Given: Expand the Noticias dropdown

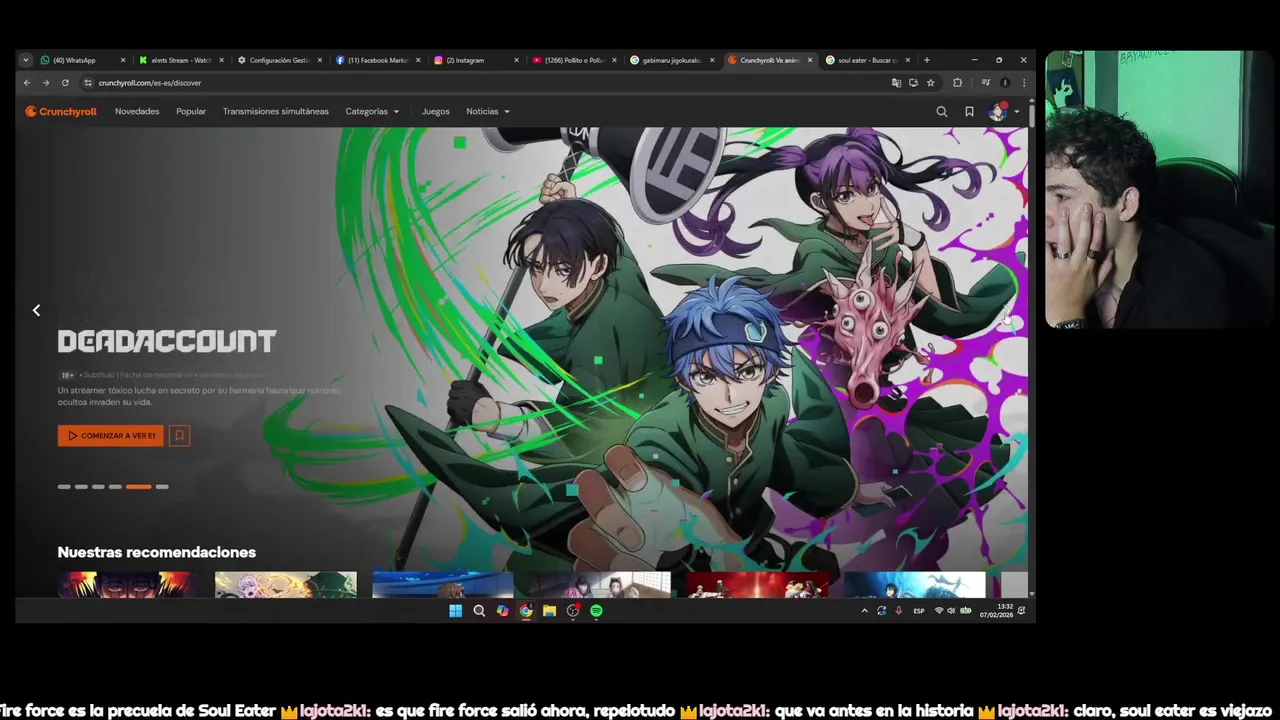Looking at the screenshot, I should (488, 111).
